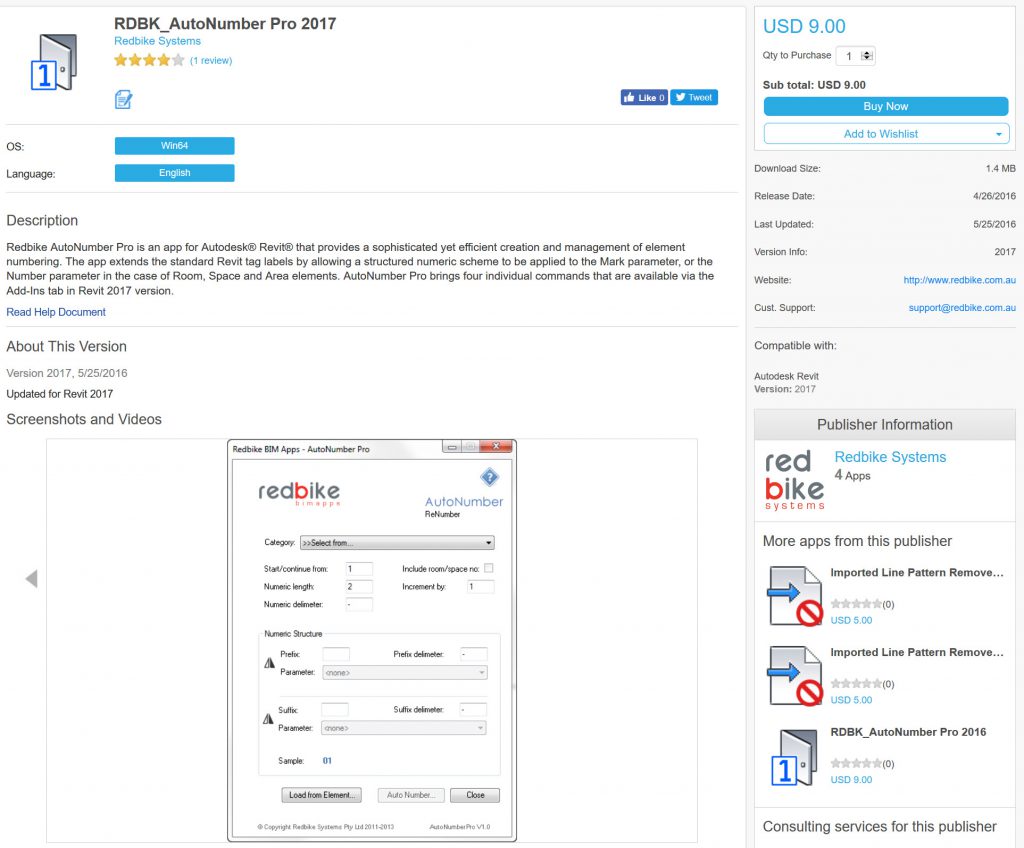
Task: Select the Win64 OS option
Action: tap(174, 146)
